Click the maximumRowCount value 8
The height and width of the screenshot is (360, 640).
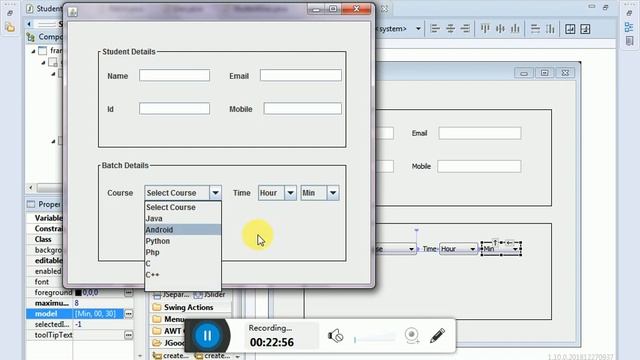[76, 303]
